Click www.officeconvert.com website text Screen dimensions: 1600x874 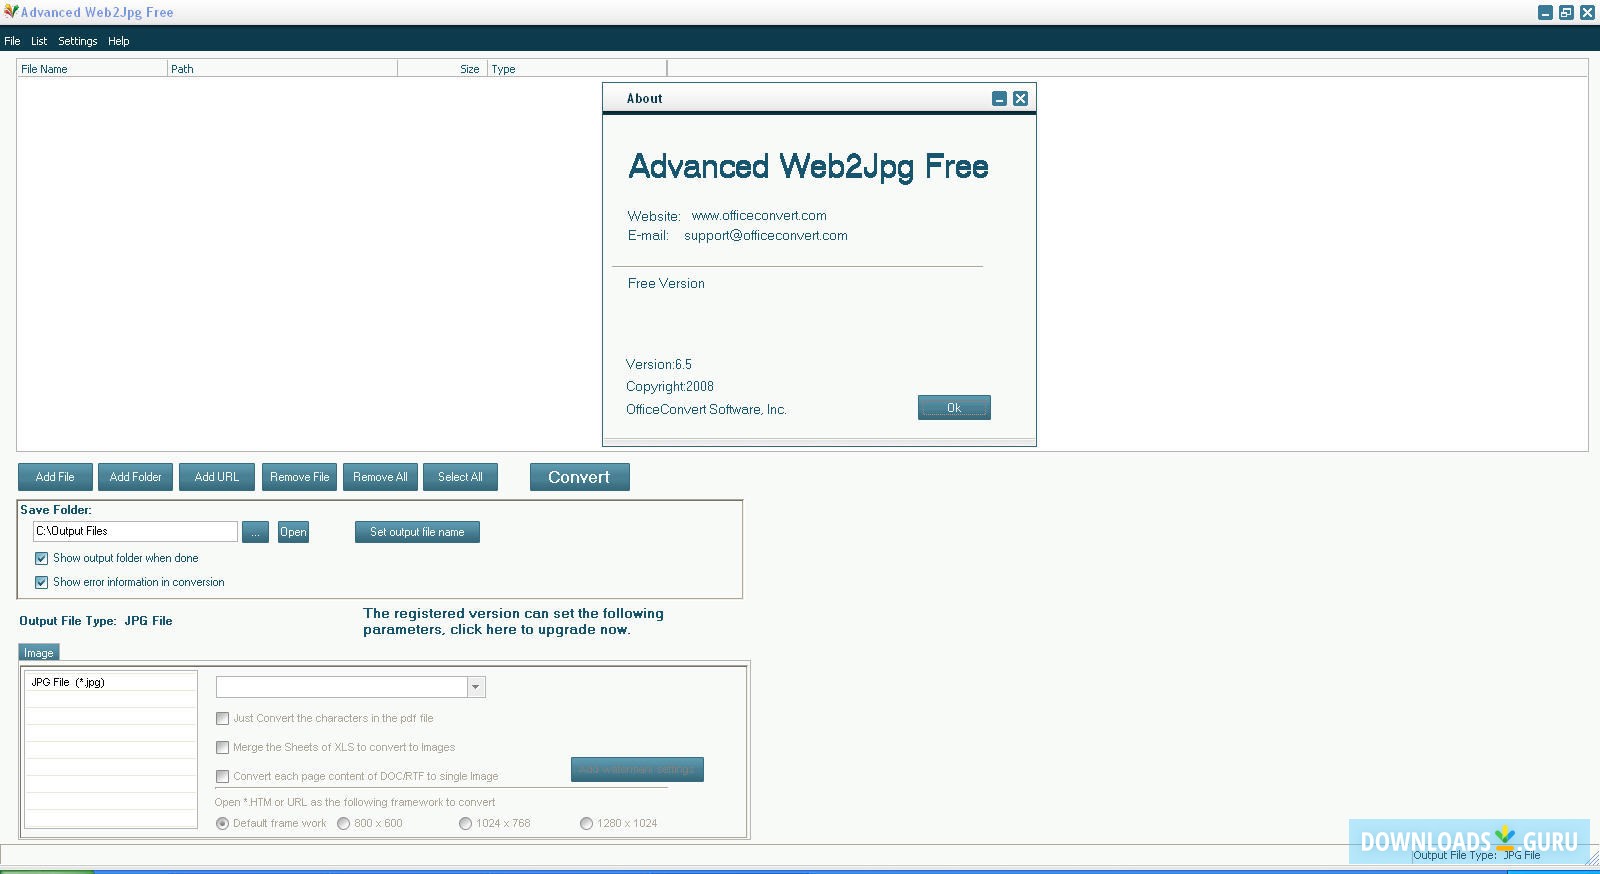pos(759,215)
